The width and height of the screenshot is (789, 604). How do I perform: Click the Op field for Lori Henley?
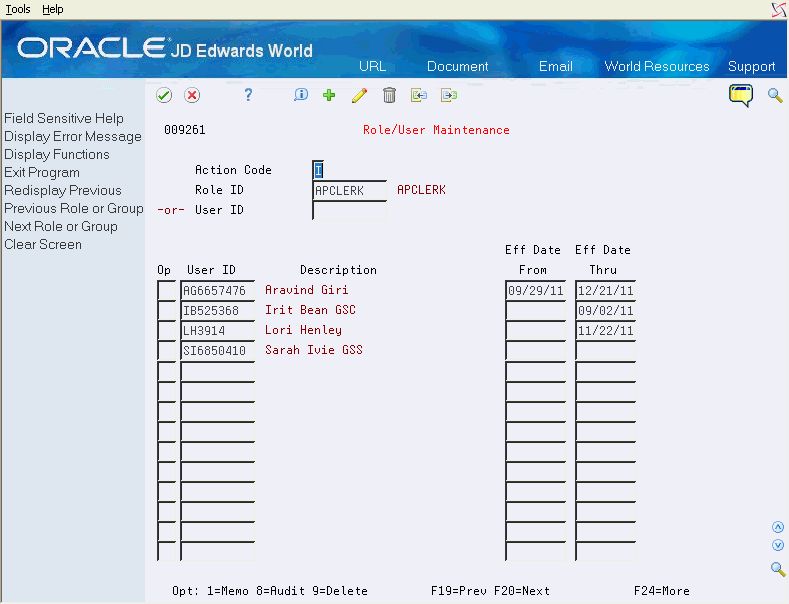click(x=167, y=331)
